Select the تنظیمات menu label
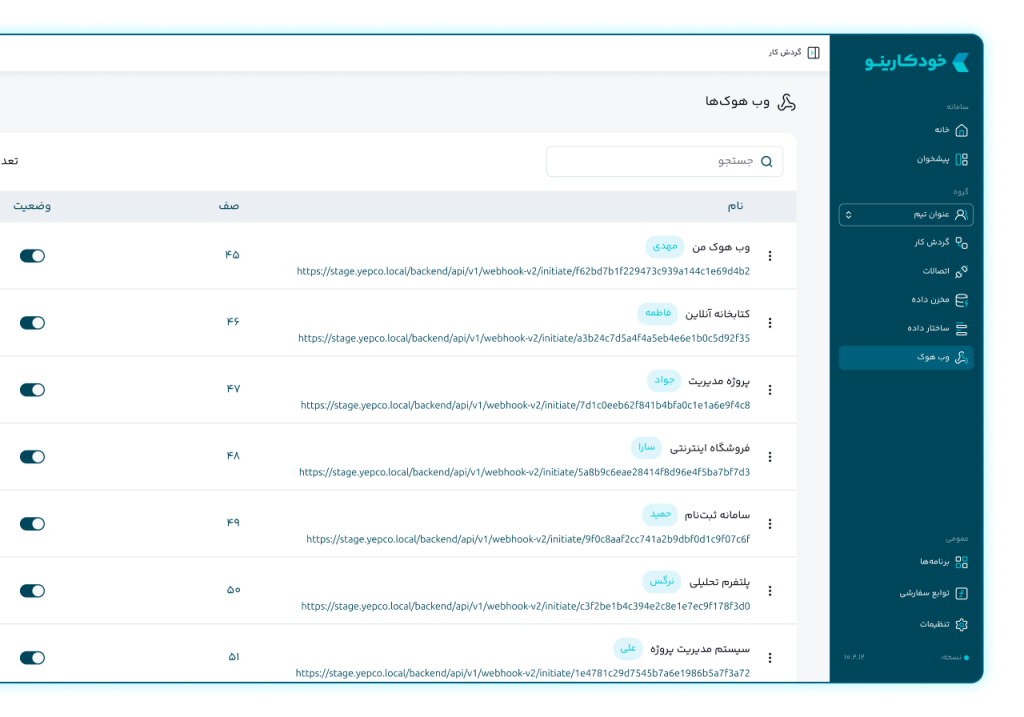The height and width of the screenshot is (717, 1024). point(935,625)
